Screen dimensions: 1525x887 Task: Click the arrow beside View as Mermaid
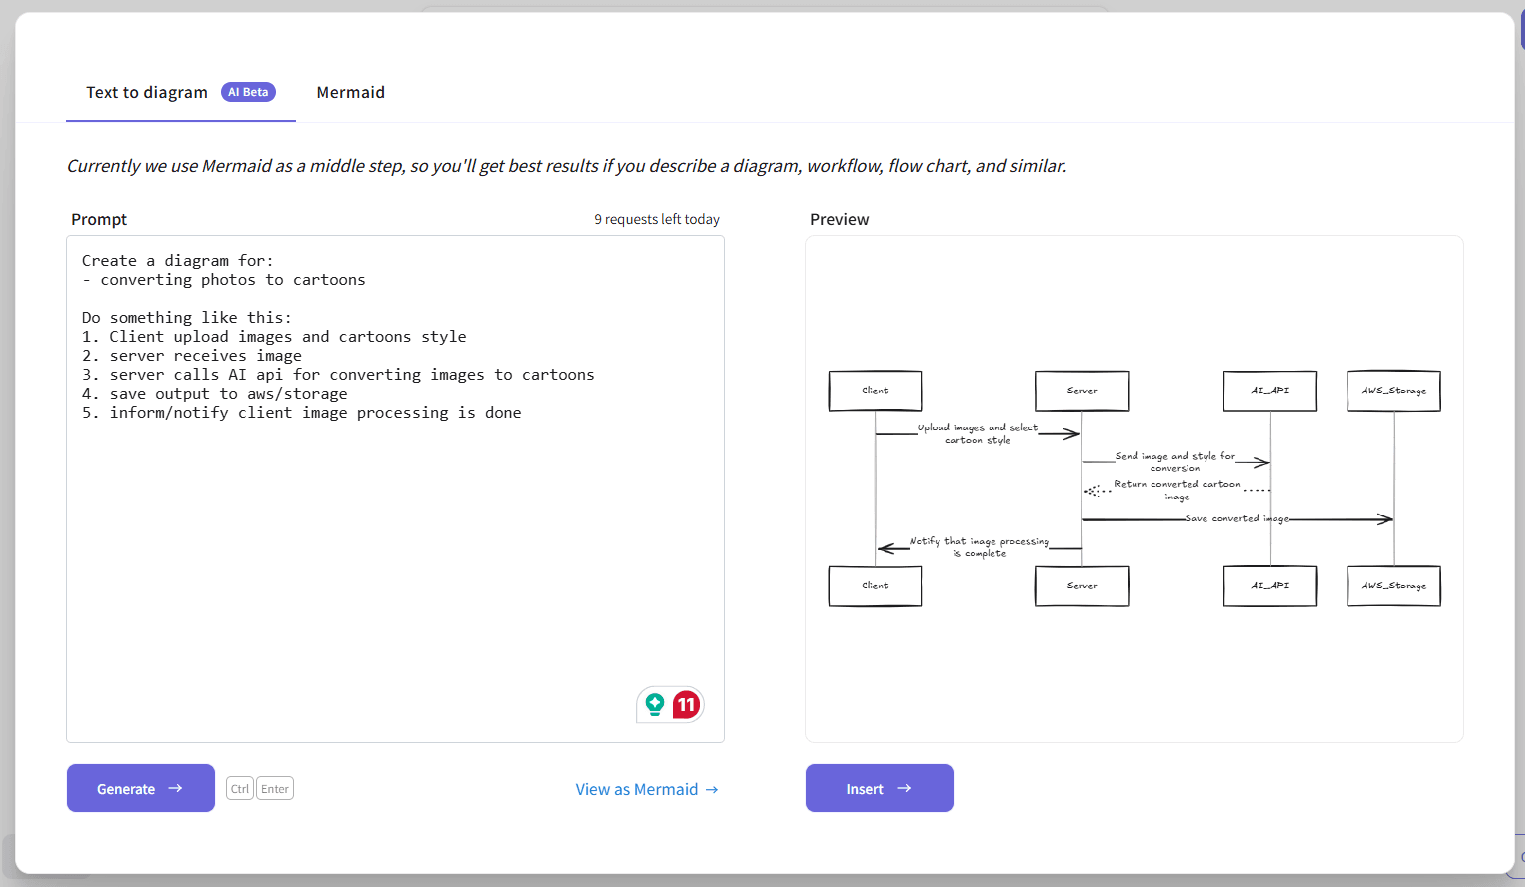[712, 790]
